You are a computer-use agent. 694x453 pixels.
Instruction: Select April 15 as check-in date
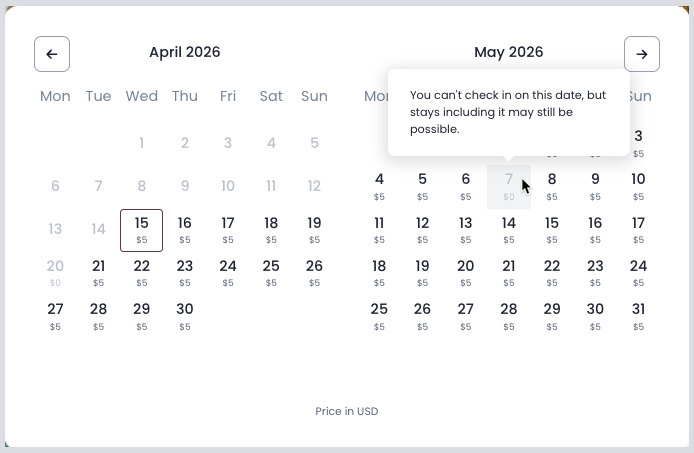tap(141, 229)
